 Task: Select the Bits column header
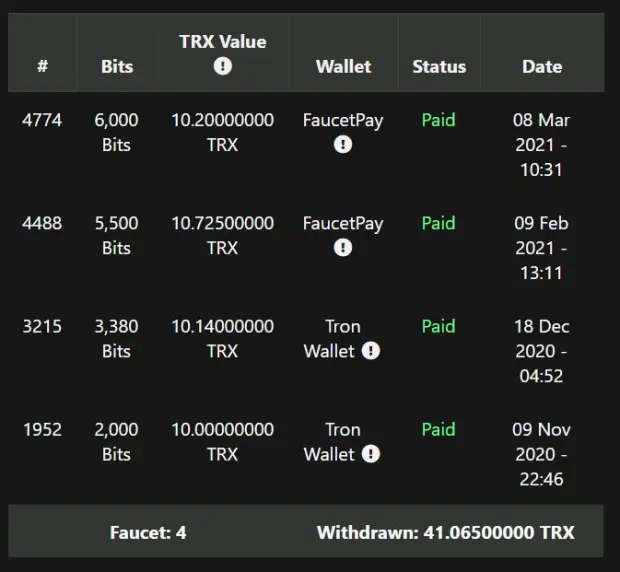click(117, 66)
